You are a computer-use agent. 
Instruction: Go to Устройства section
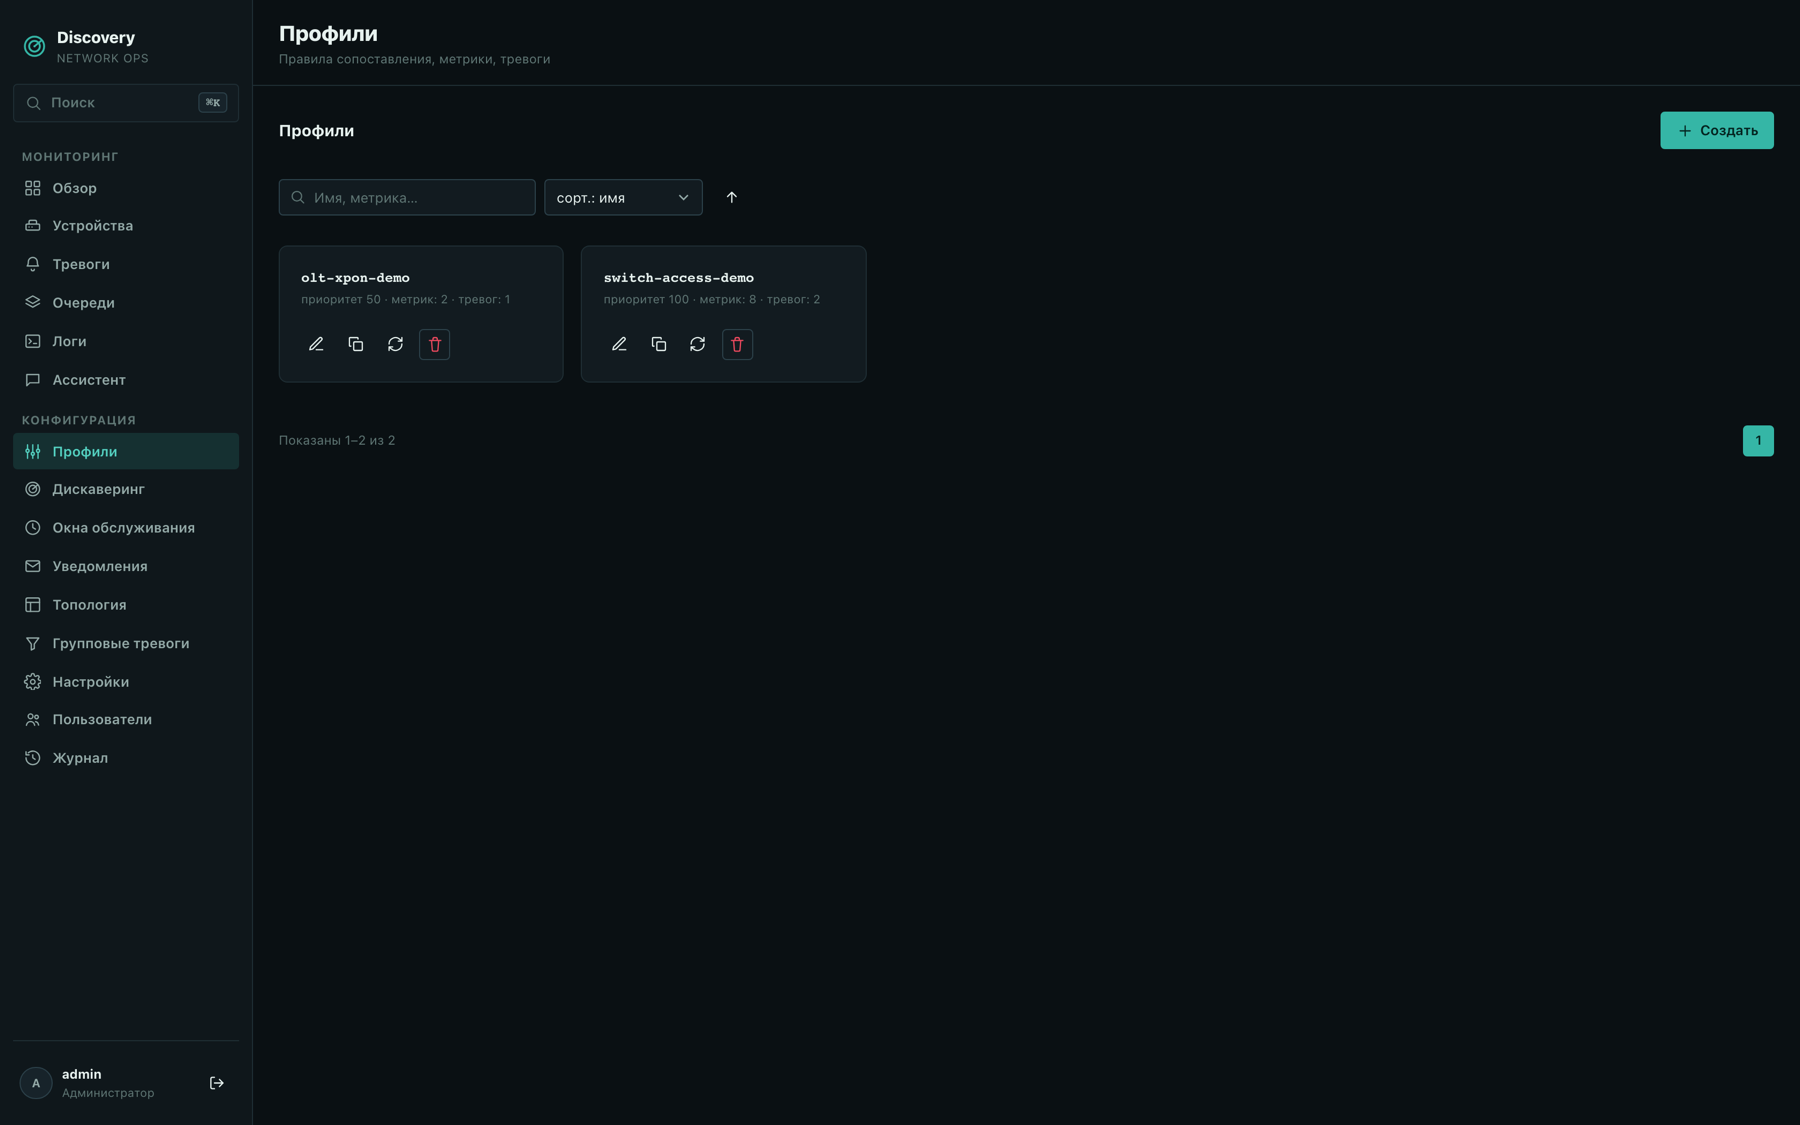[126, 226]
